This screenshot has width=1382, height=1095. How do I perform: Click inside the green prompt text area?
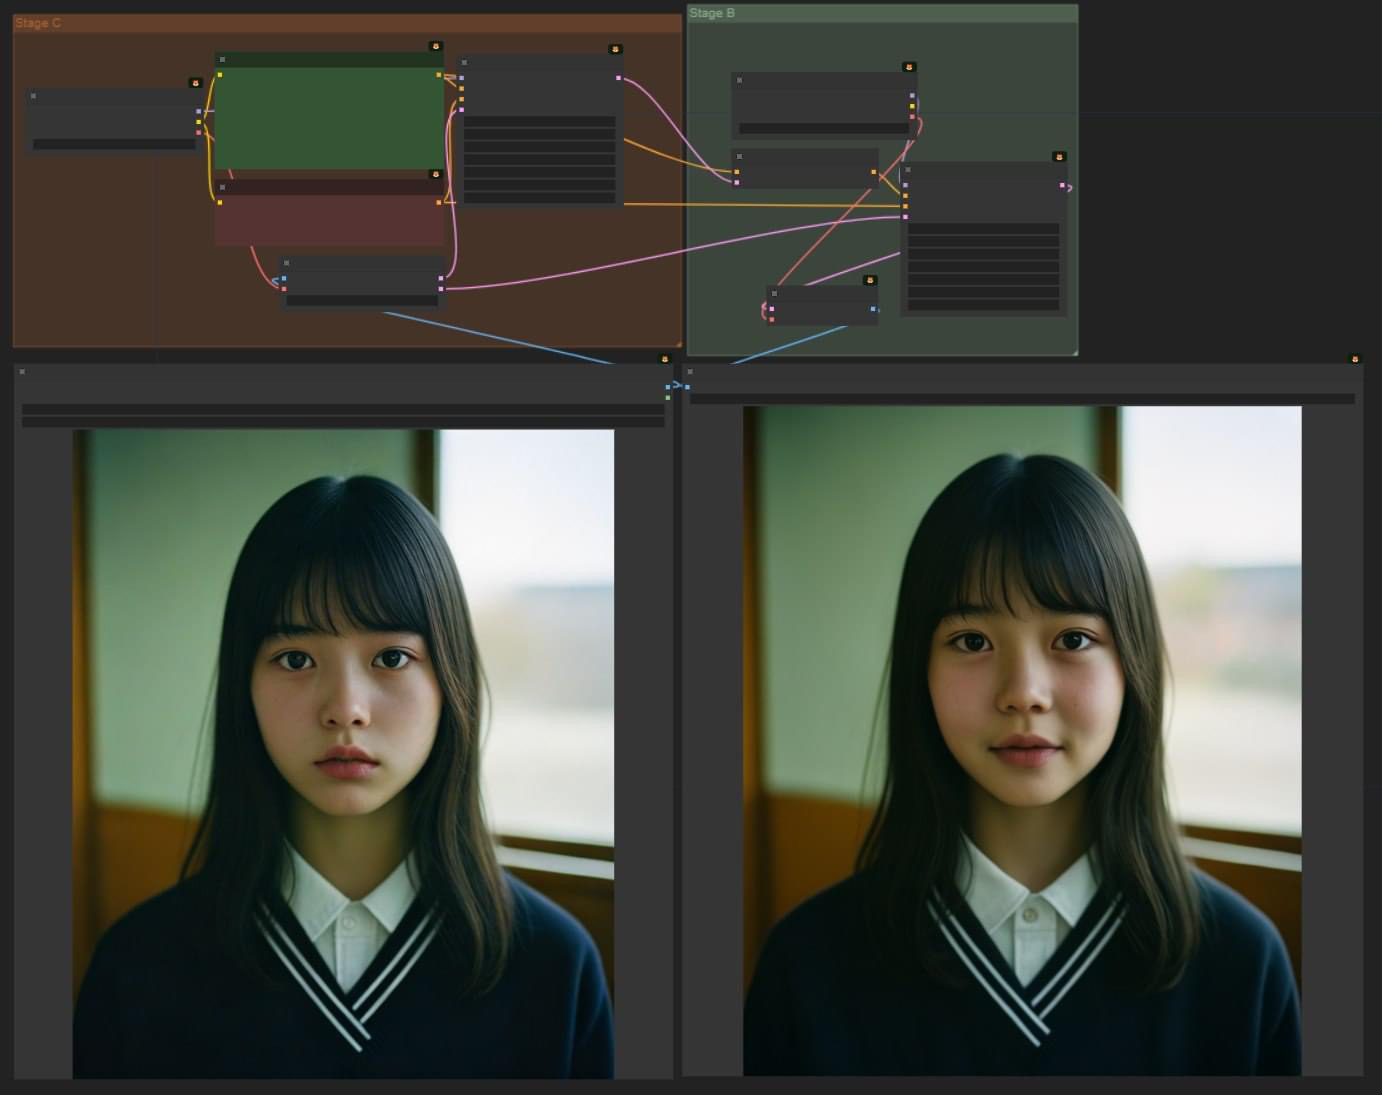click(x=329, y=118)
